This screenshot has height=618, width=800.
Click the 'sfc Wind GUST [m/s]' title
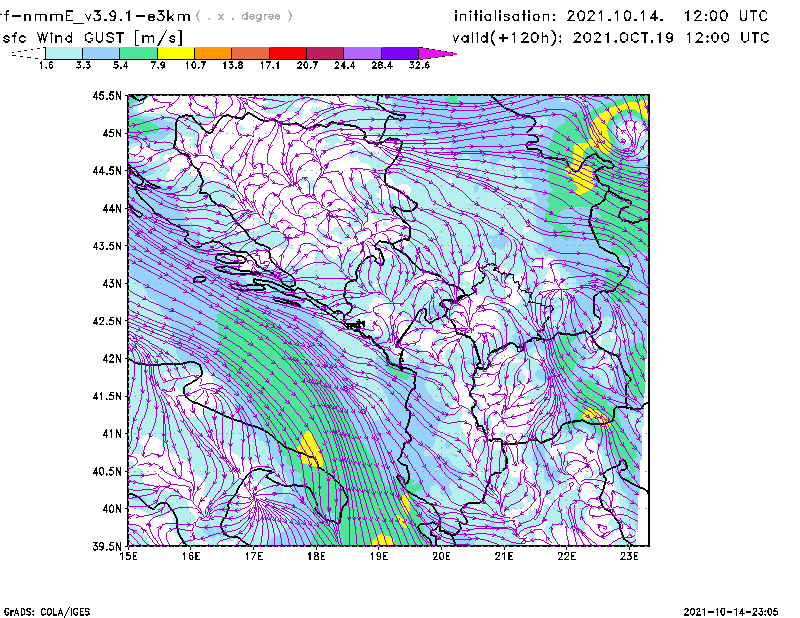pos(92,38)
